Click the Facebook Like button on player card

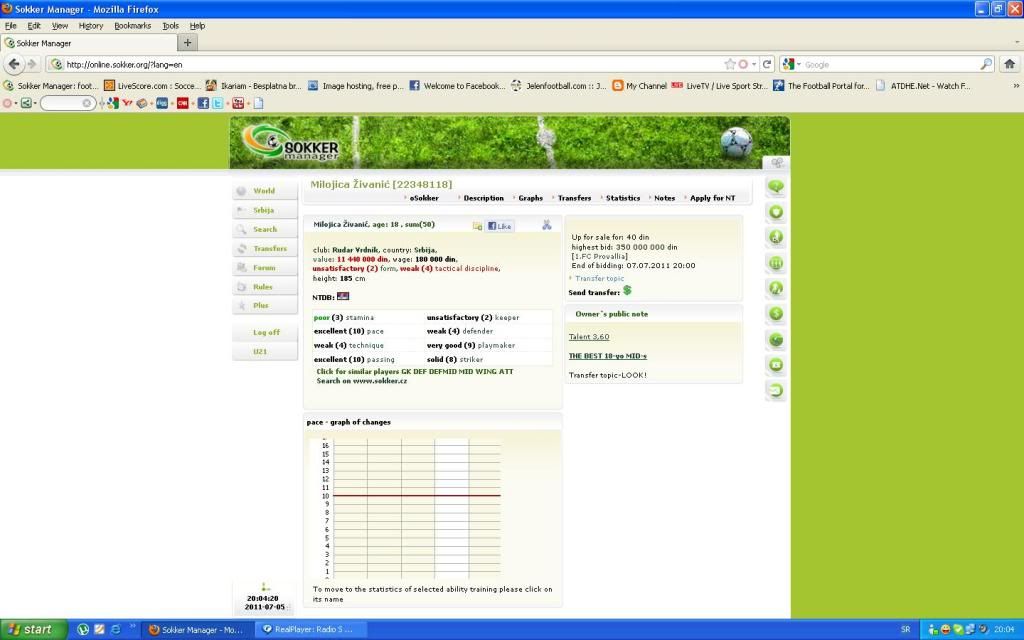(500, 226)
